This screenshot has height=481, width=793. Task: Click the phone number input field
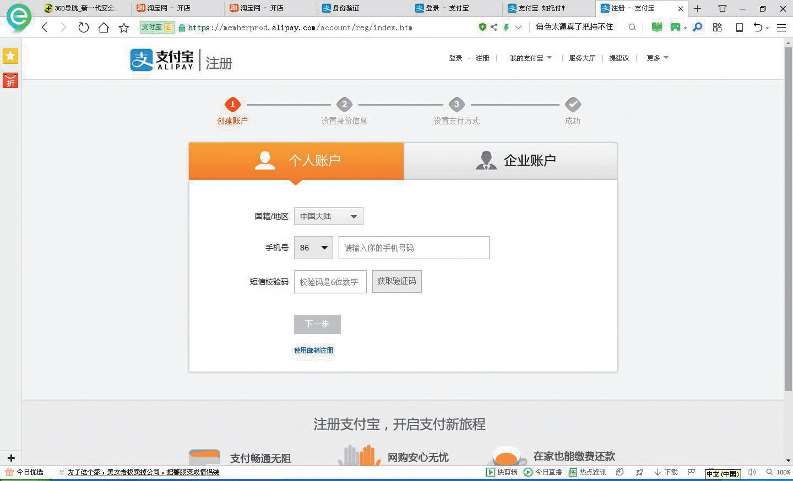pyautogui.click(x=414, y=248)
